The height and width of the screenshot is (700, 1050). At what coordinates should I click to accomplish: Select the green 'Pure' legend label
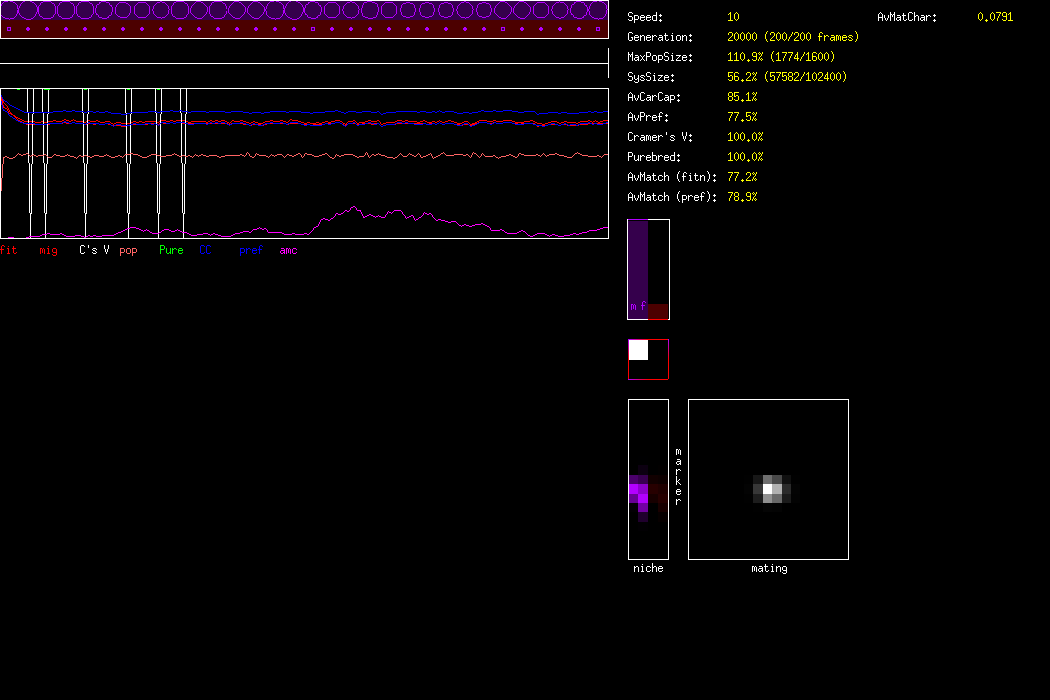click(x=171, y=250)
